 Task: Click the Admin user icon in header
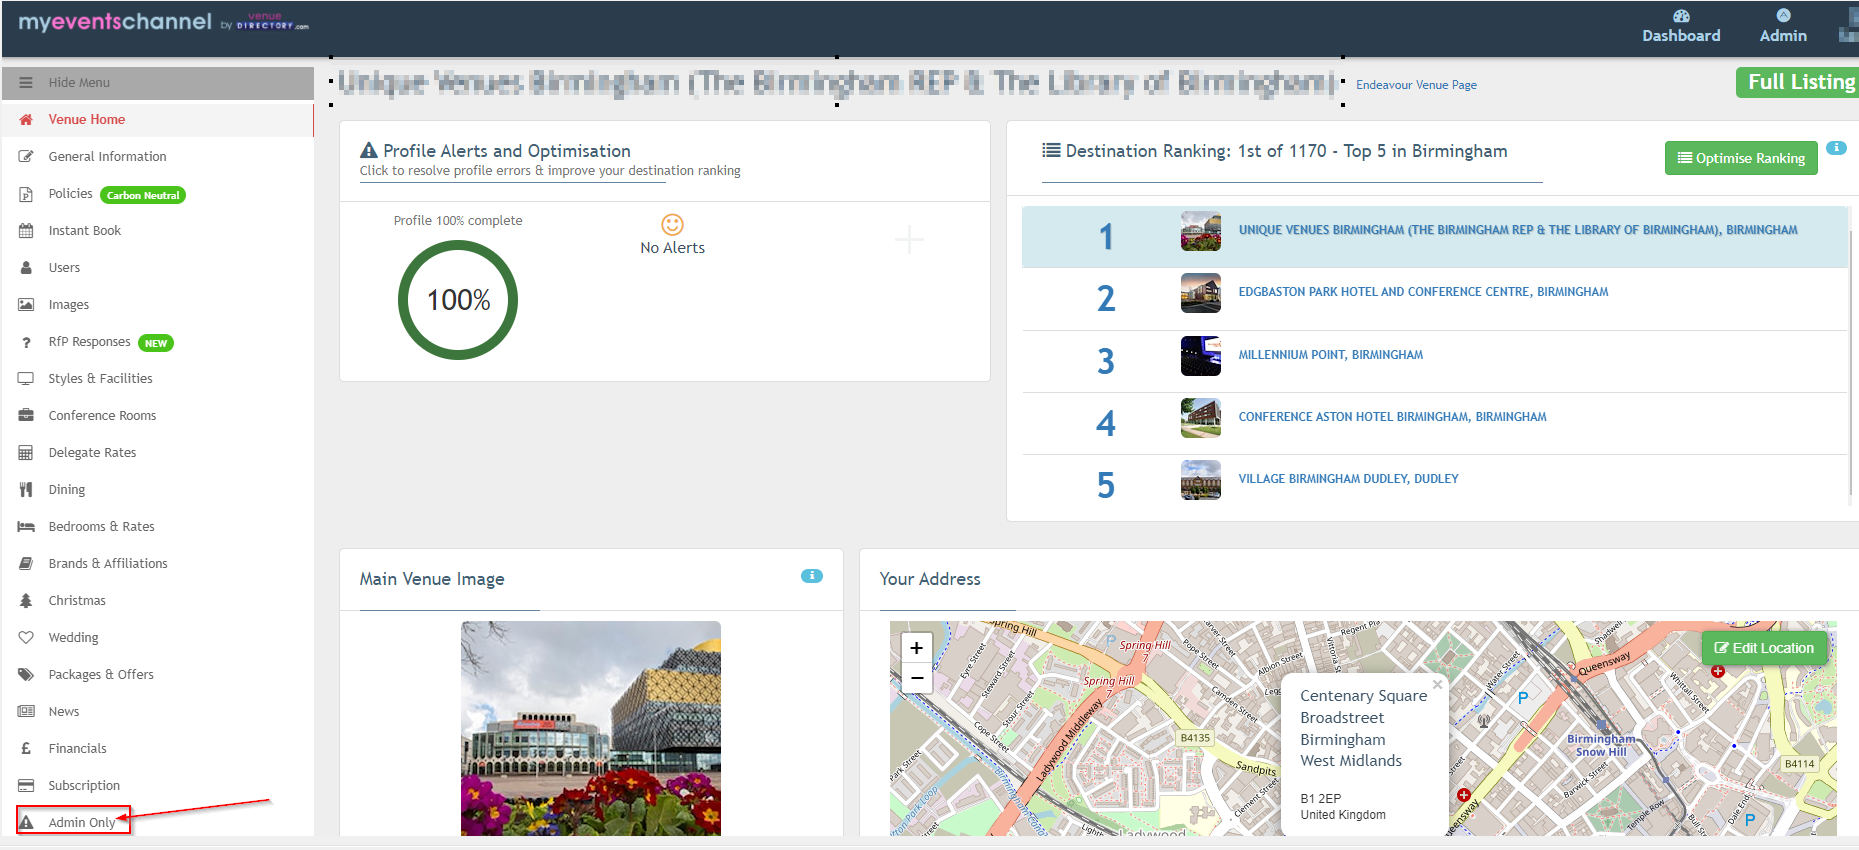(1783, 15)
